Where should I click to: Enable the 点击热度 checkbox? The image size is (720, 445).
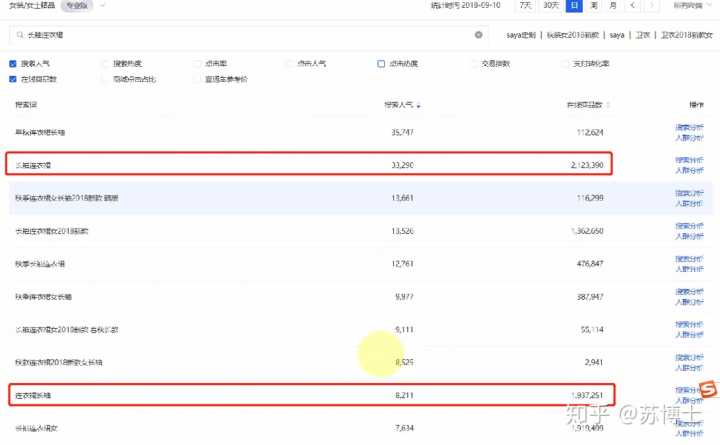click(381, 63)
